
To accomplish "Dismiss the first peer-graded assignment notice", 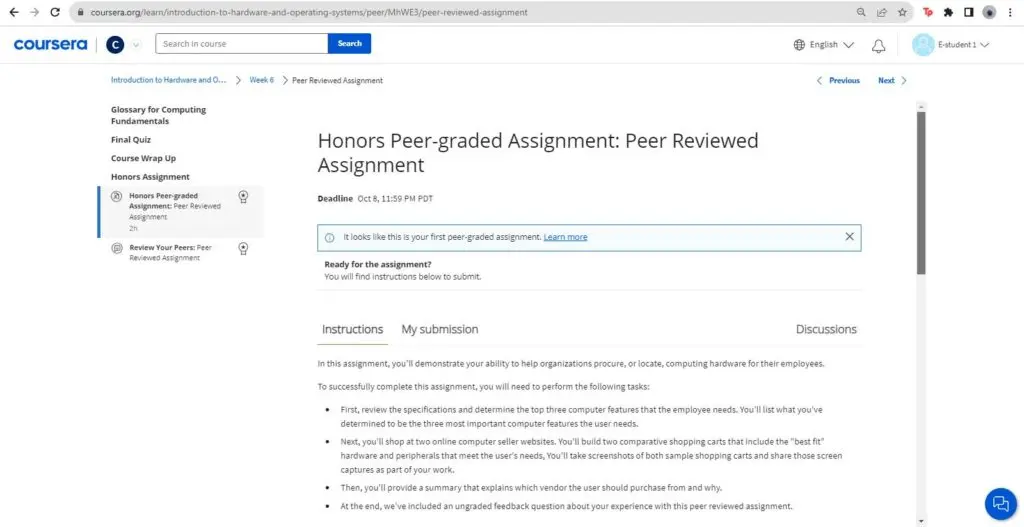I will [849, 236].
